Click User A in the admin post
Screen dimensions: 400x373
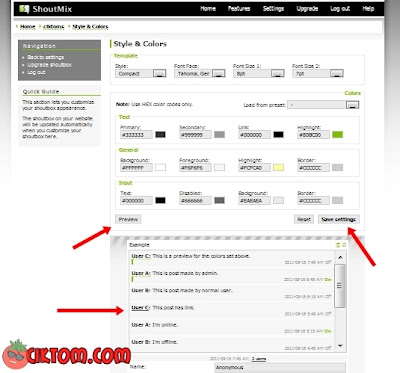click(141, 273)
